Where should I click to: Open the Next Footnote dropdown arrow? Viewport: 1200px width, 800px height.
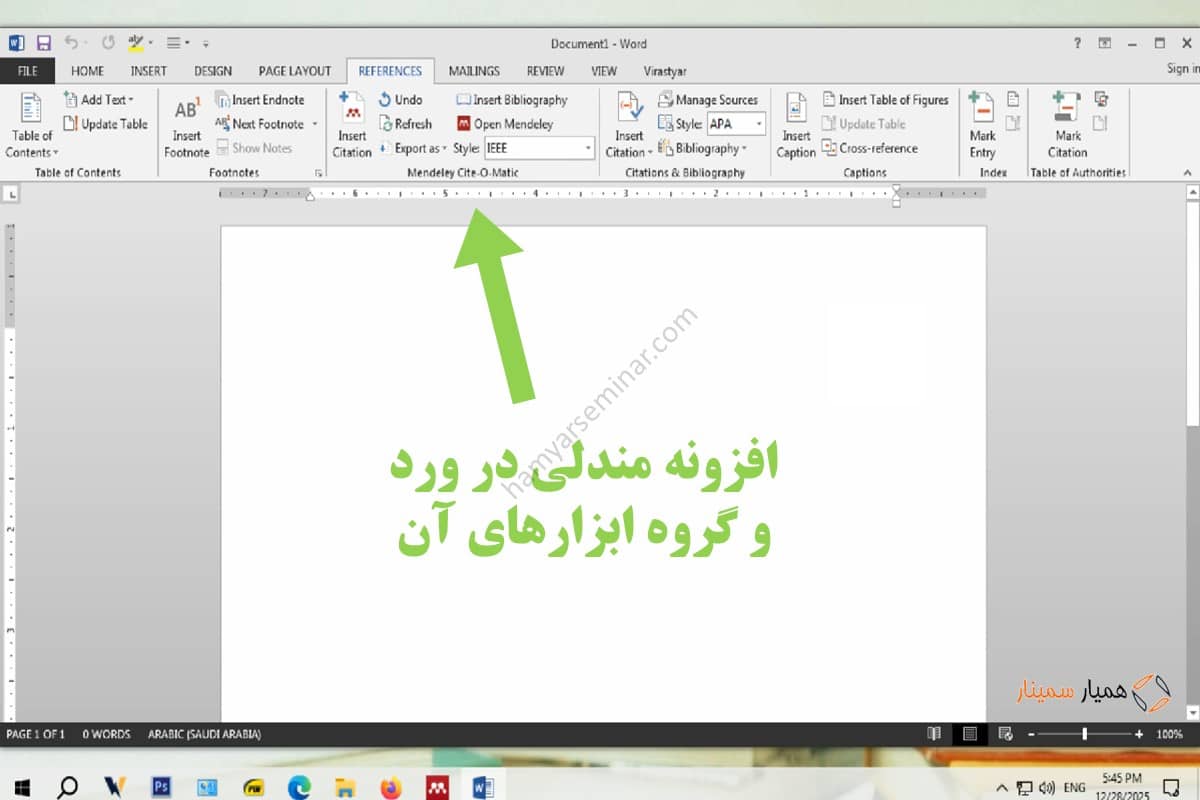pyautogui.click(x=314, y=124)
